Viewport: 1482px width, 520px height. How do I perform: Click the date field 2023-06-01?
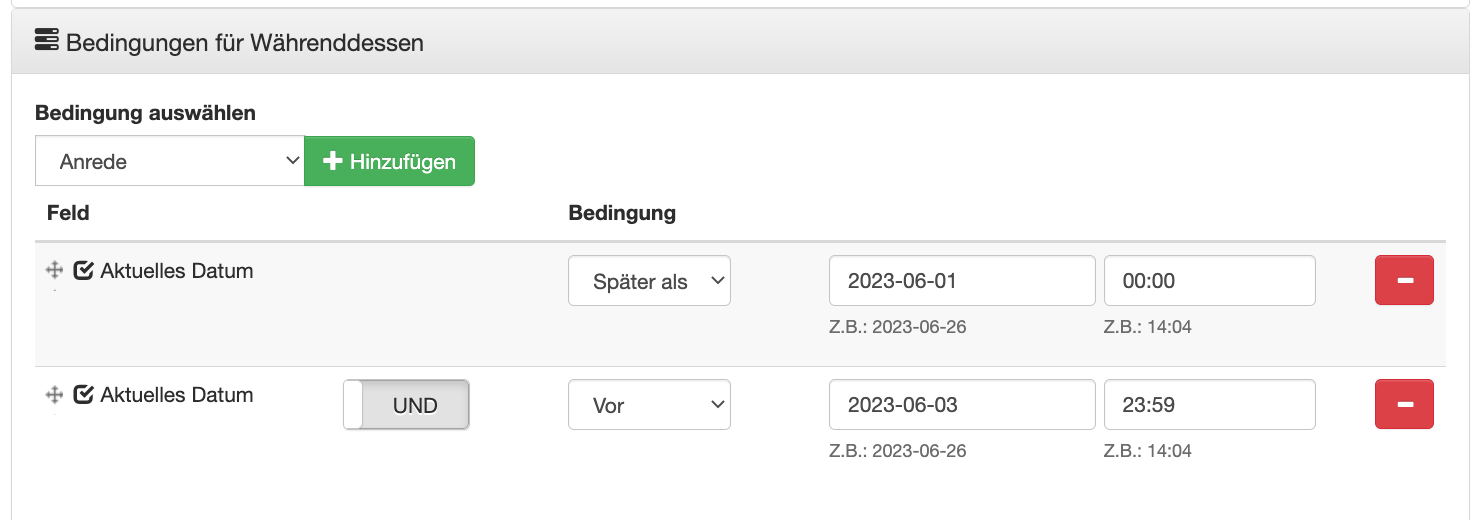click(x=961, y=281)
